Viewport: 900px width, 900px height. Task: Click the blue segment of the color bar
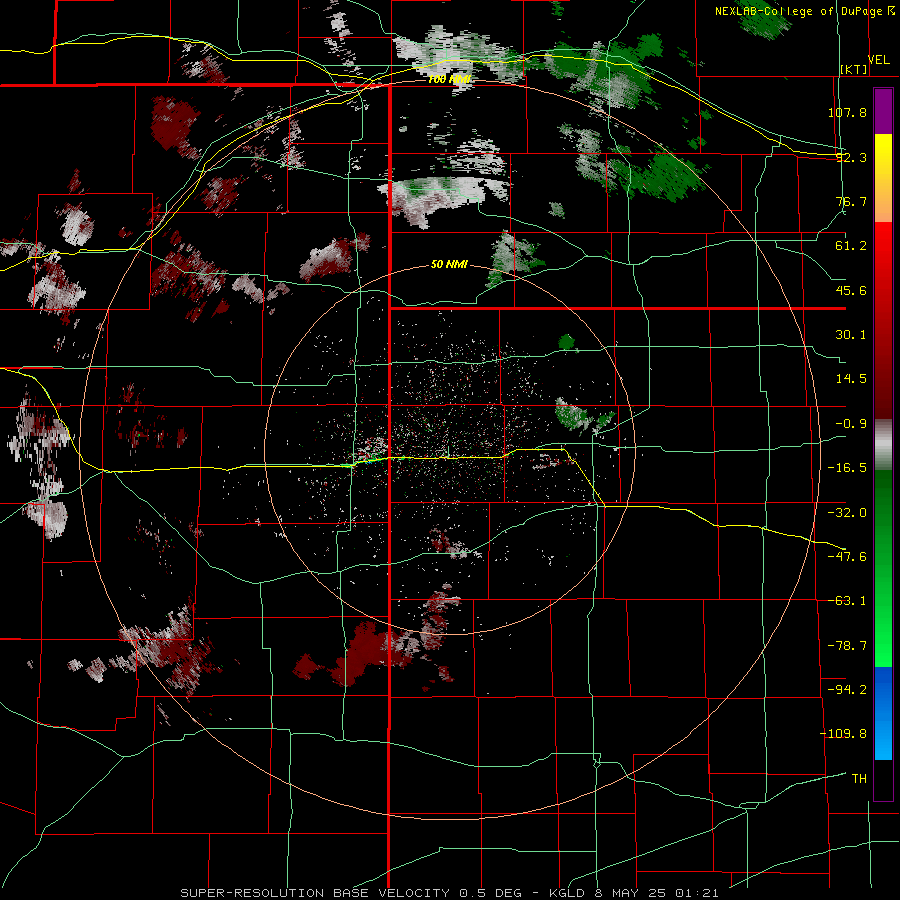883,713
